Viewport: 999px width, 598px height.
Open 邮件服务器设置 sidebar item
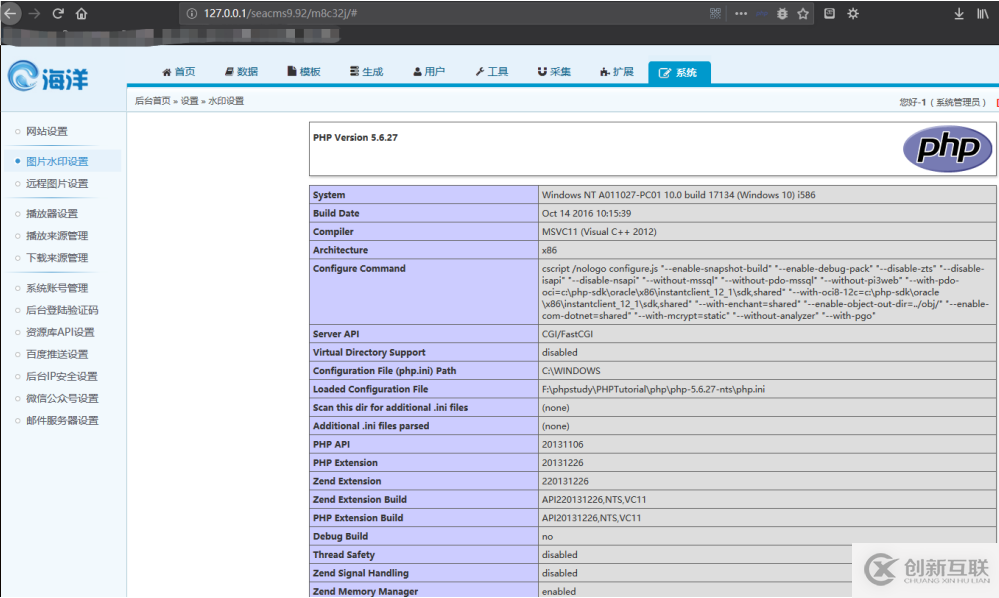tap(62, 421)
